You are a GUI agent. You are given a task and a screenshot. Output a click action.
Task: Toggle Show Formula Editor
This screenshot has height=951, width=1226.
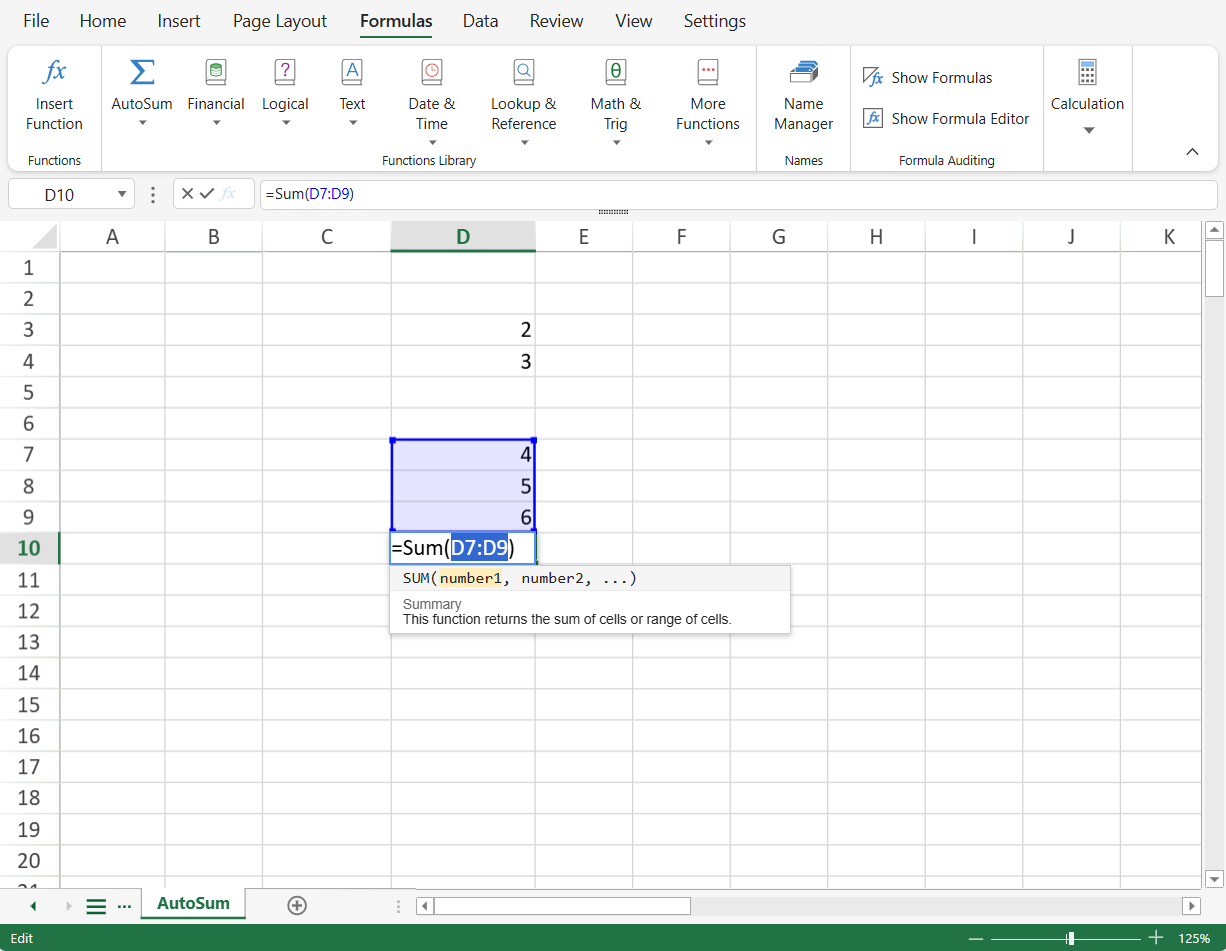point(946,118)
